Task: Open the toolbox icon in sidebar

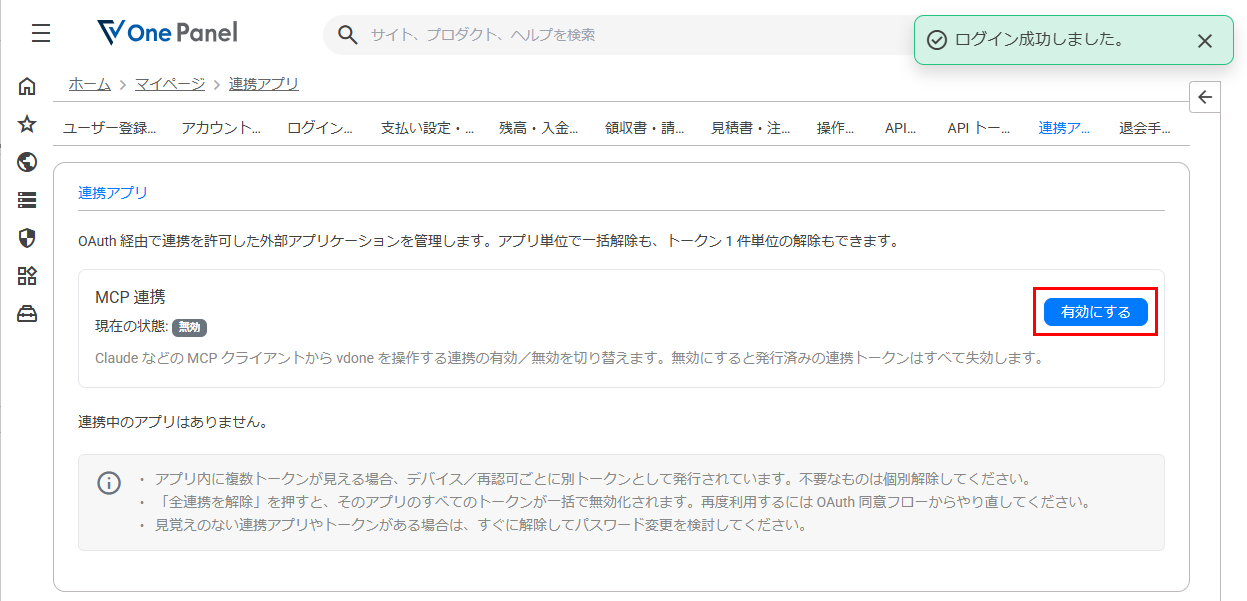Action: (x=27, y=314)
